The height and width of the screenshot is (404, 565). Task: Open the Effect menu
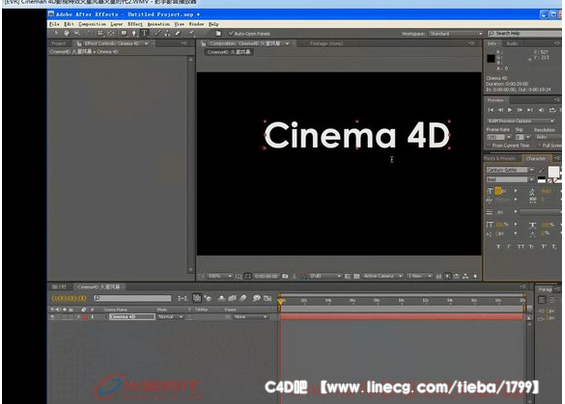pos(135,24)
